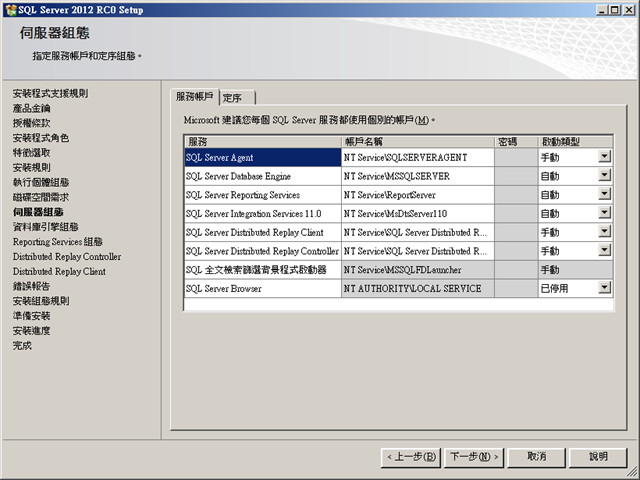640x480 pixels.
Task: Click Reporting Services 組態 step in sidebar
Action: pos(58,242)
